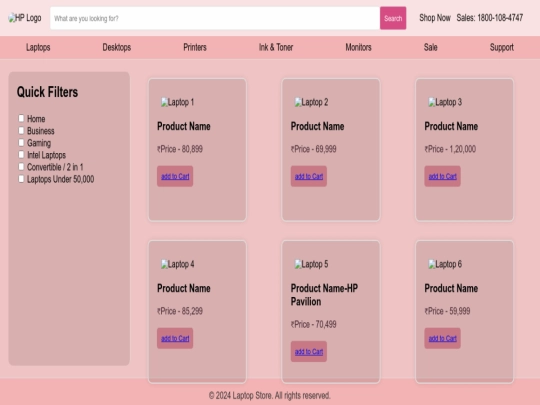This screenshot has height=405, width=540.
Task: Add the 85,299 laptop to cart
Action: tap(175, 338)
